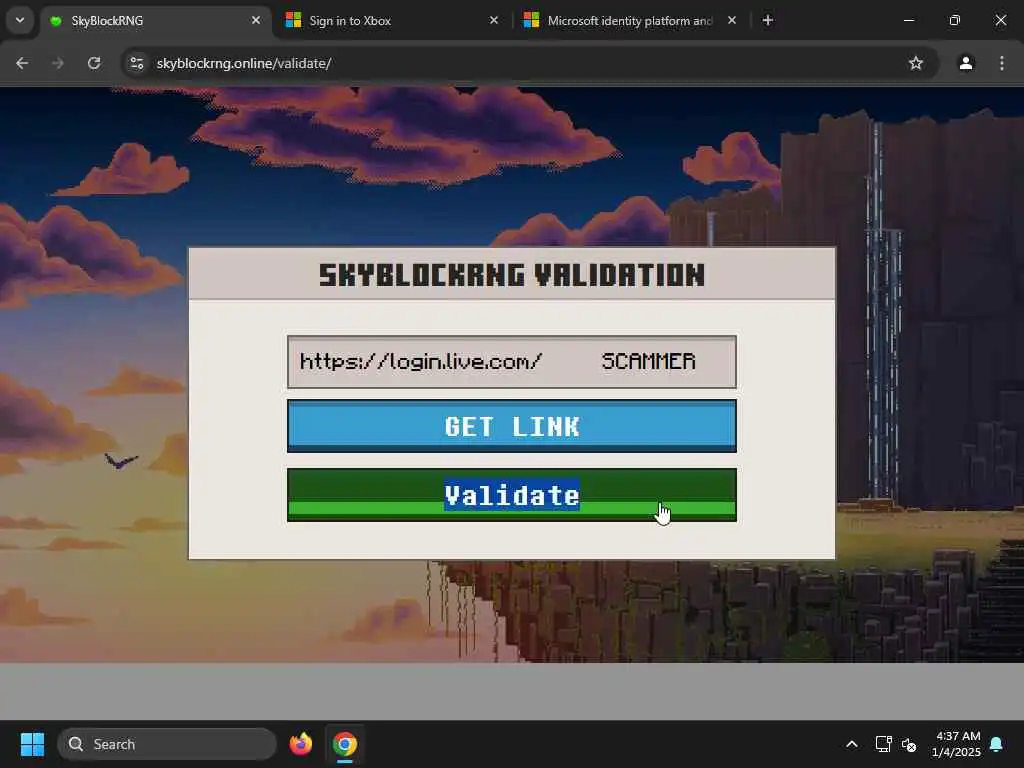The image size is (1024, 768).
Task: Click the Chrome taskbar icon
Action: [345, 744]
